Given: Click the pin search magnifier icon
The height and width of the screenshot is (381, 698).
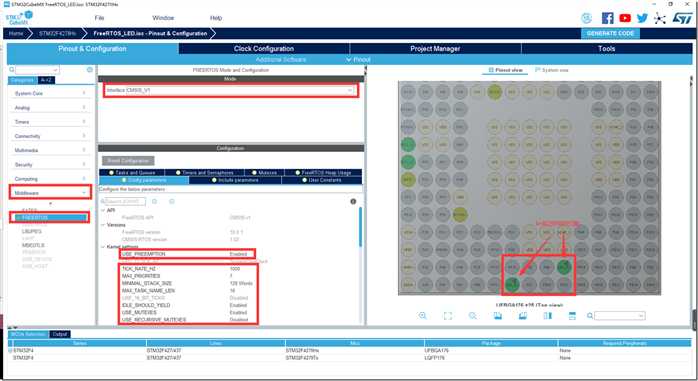Looking at the screenshot, I should [x=590, y=316].
